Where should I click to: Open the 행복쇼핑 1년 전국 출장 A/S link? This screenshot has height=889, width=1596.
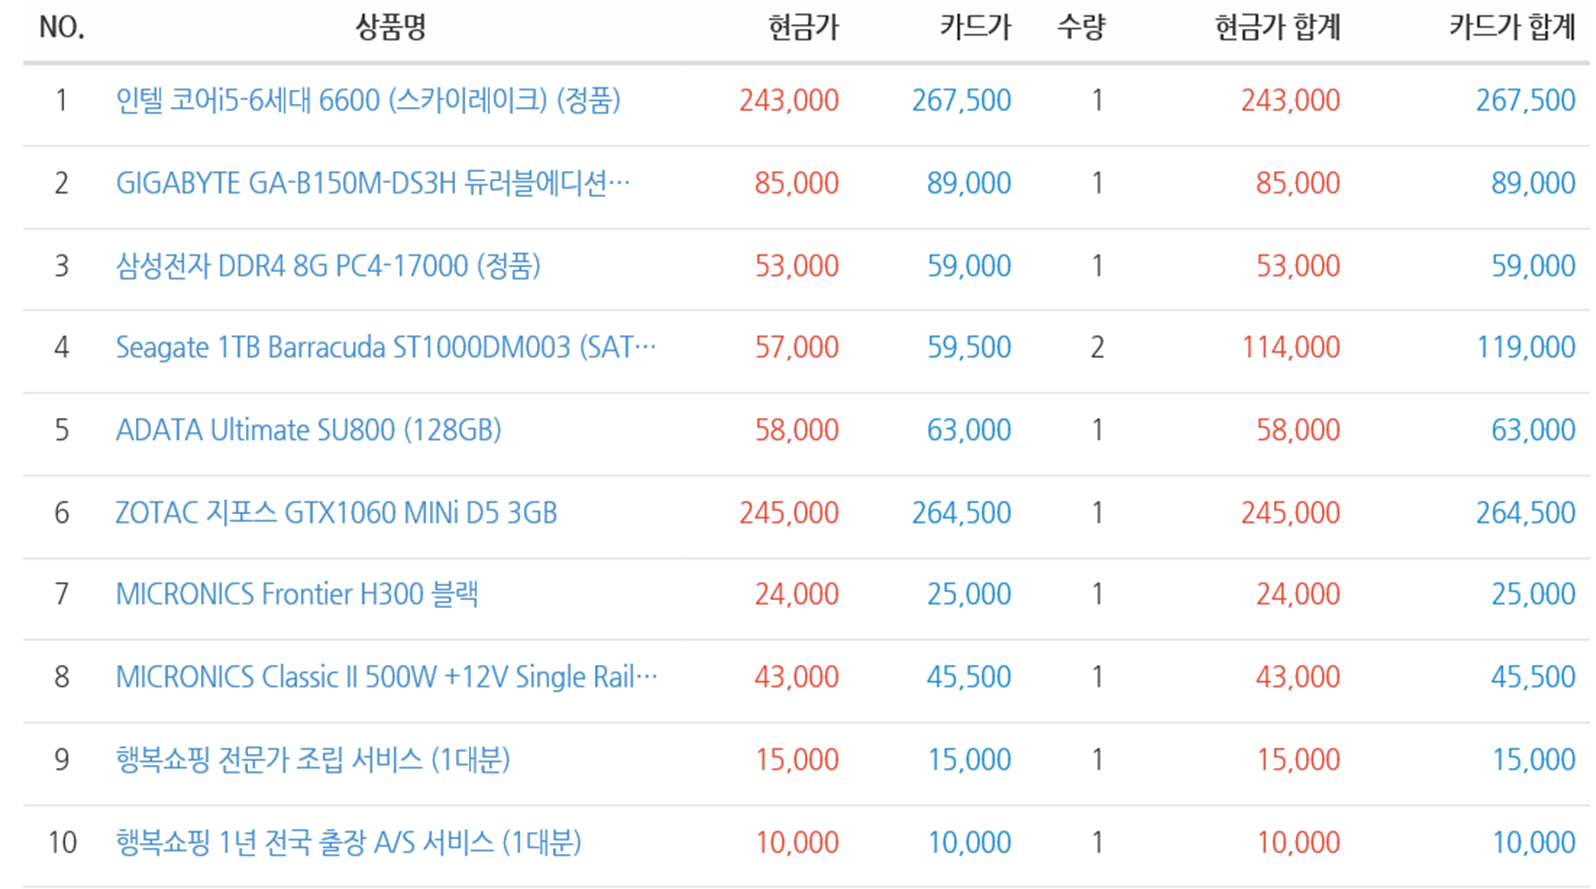pyautogui.click(x=348, y=842)
